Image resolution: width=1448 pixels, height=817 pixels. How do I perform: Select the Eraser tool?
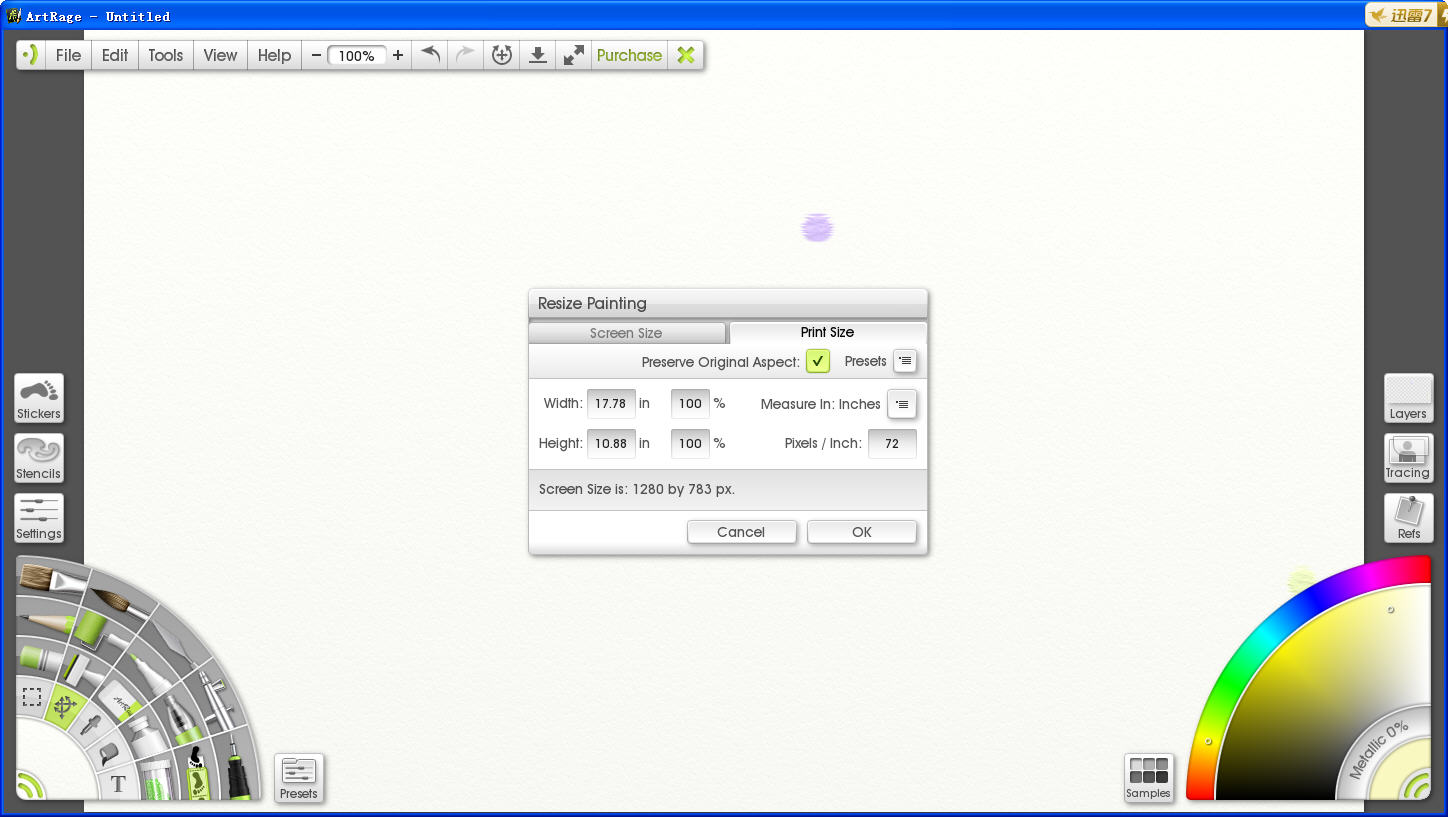[x=119, y=700]
